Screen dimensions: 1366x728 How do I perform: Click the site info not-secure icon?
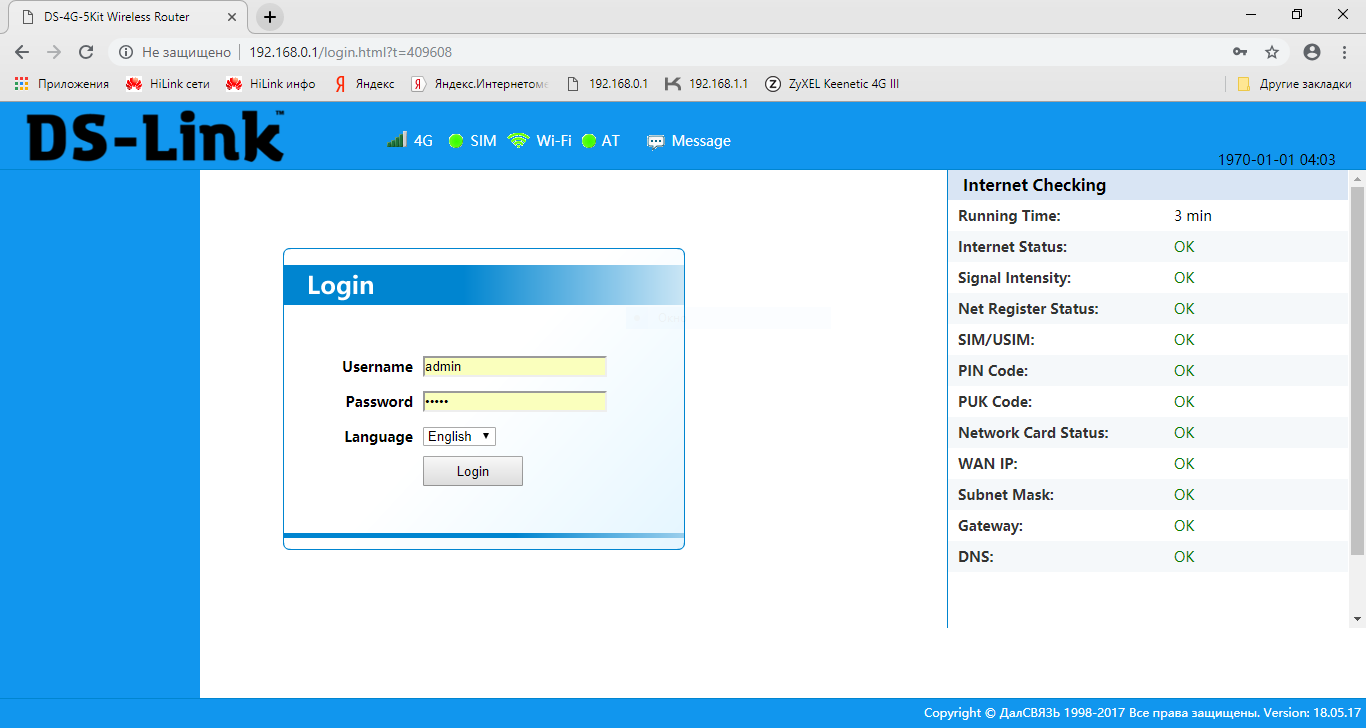125,52
